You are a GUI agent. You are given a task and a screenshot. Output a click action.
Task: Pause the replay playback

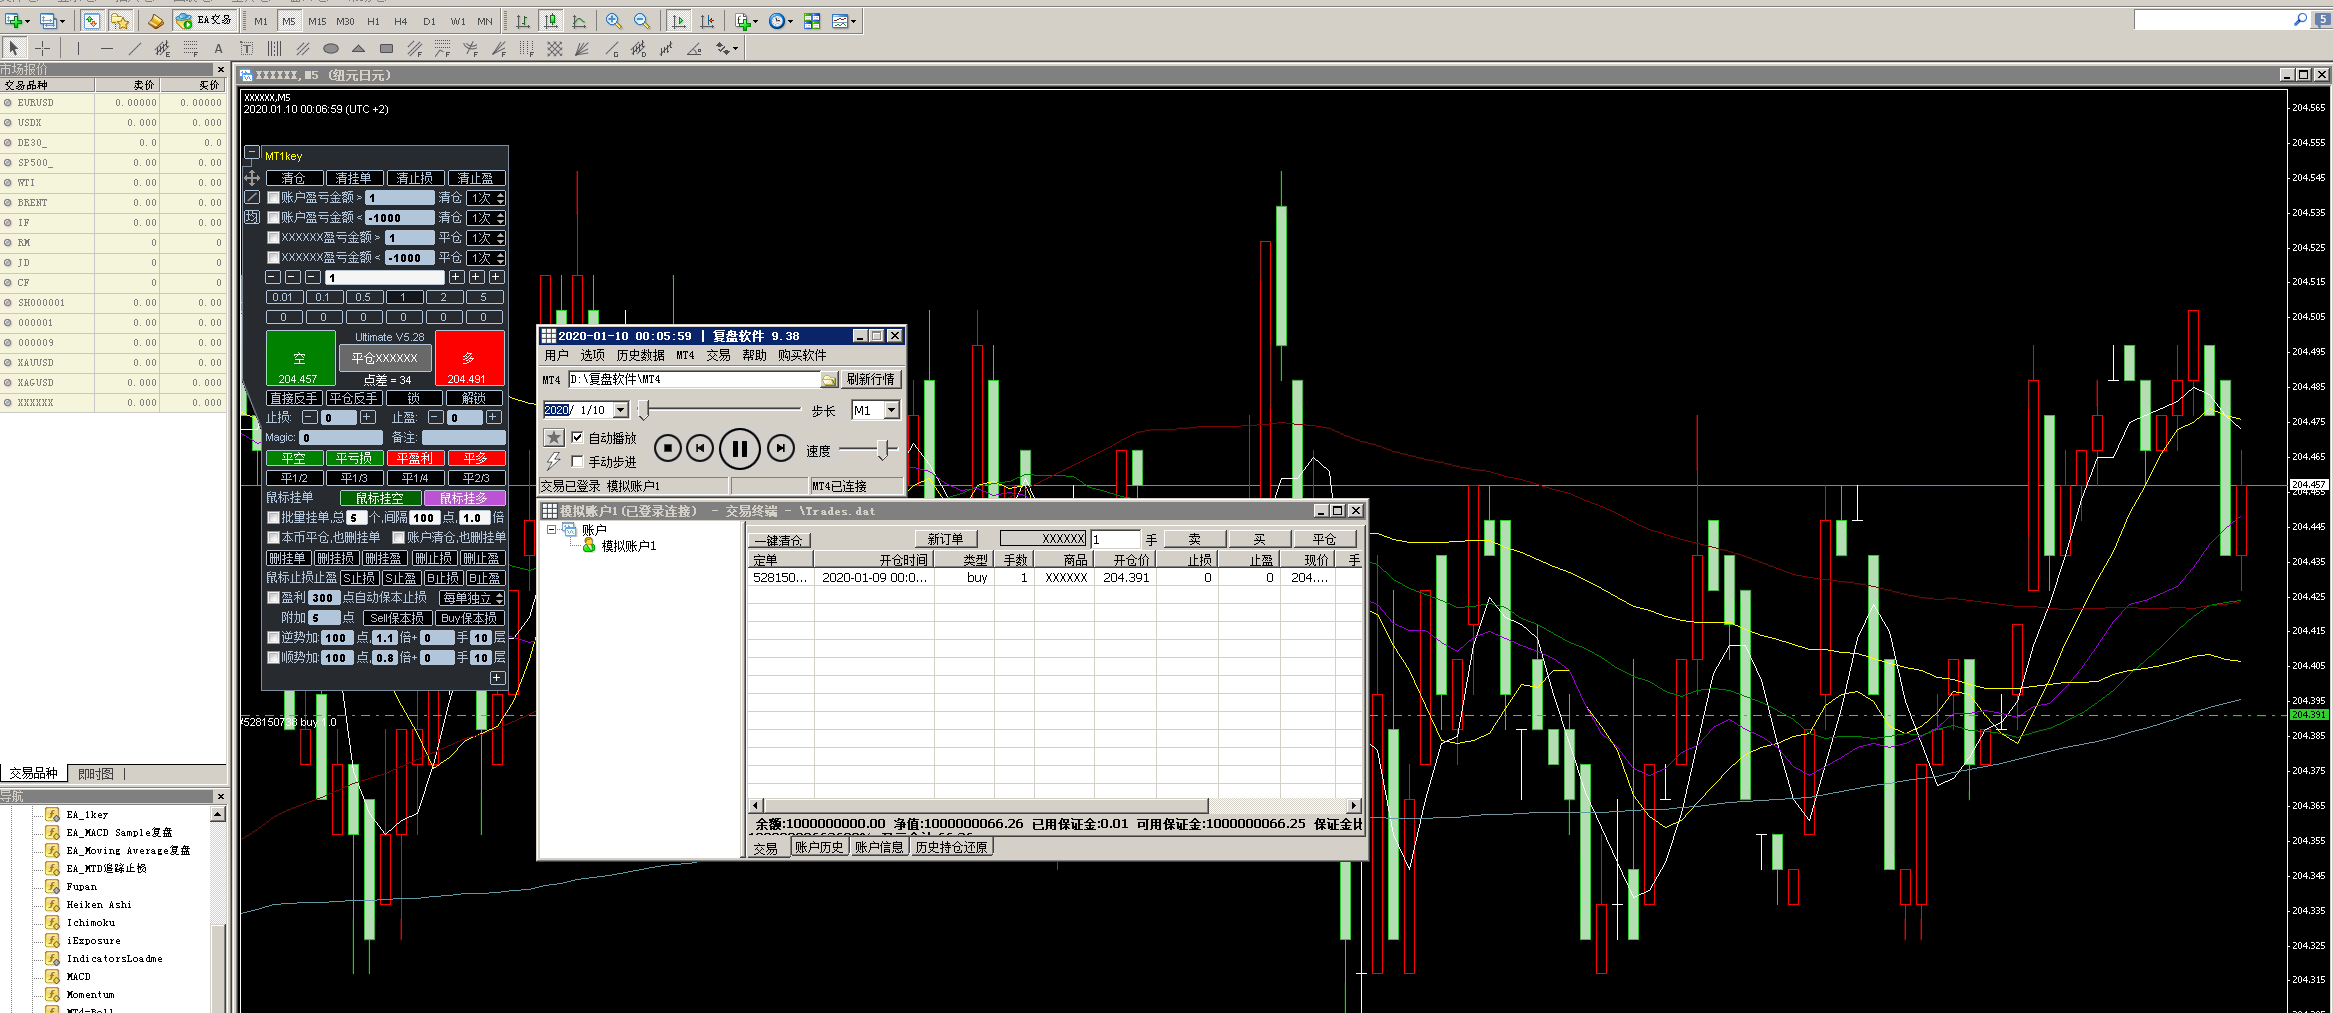739,449
